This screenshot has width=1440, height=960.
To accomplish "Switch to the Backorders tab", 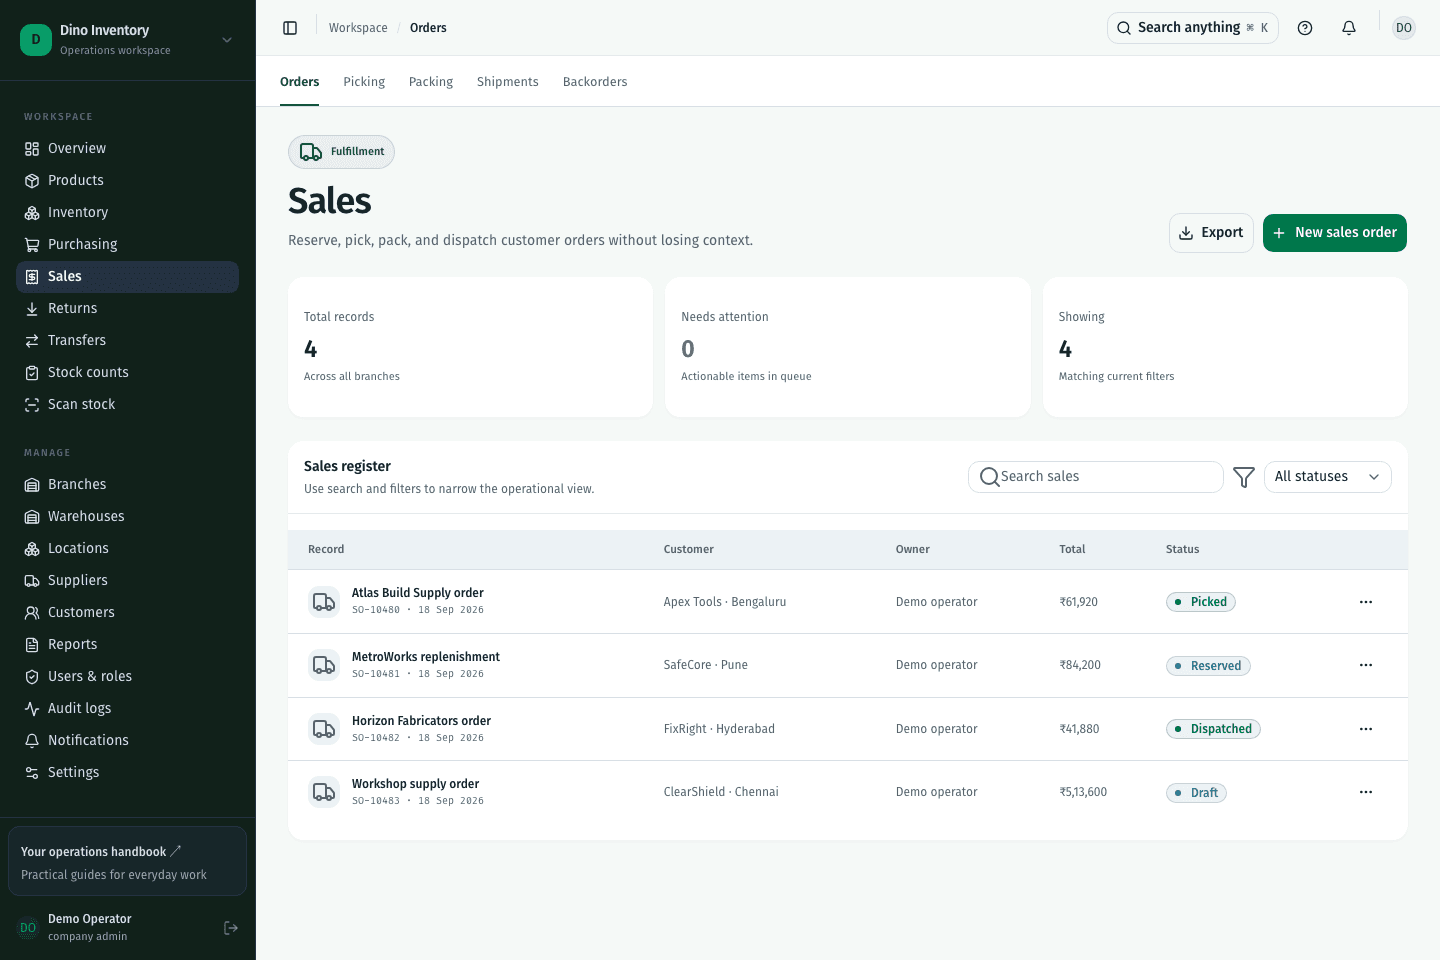I will tap(595, 82).
